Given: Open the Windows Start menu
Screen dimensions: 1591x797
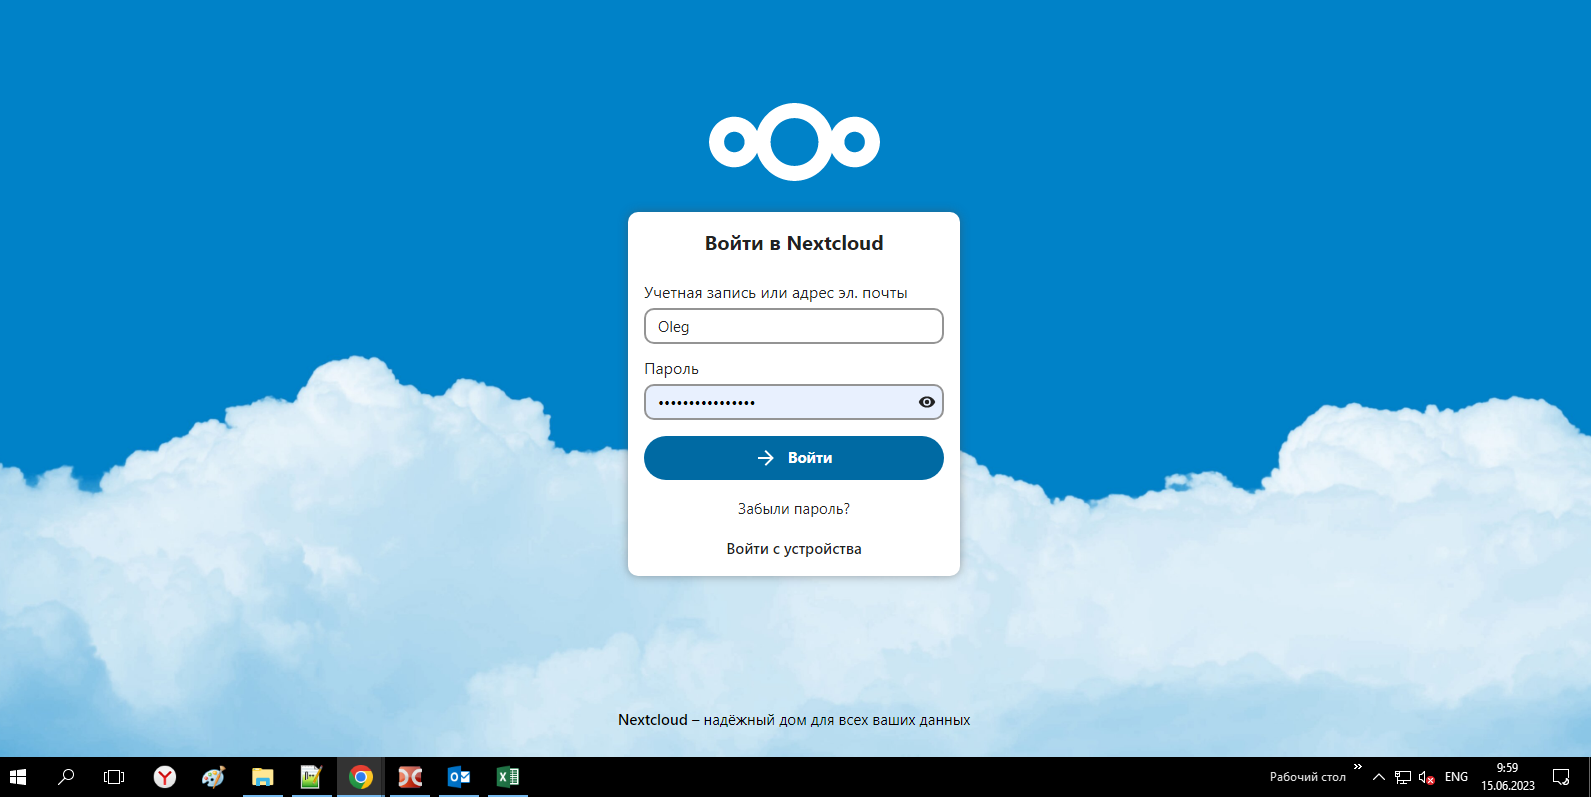Looking at the screenshot, I should coord(18,777).
